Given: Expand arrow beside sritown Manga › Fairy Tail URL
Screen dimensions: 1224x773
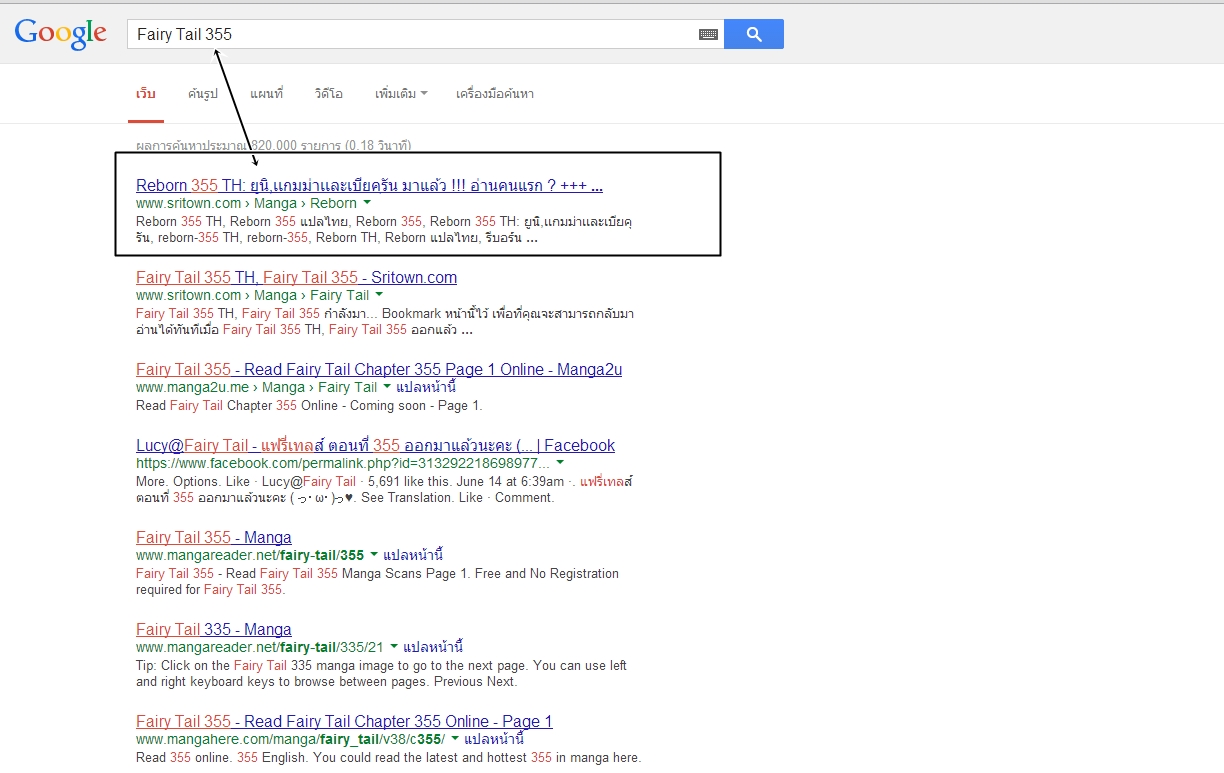Looking at the screenshot, I should click(x=379, y=296).
